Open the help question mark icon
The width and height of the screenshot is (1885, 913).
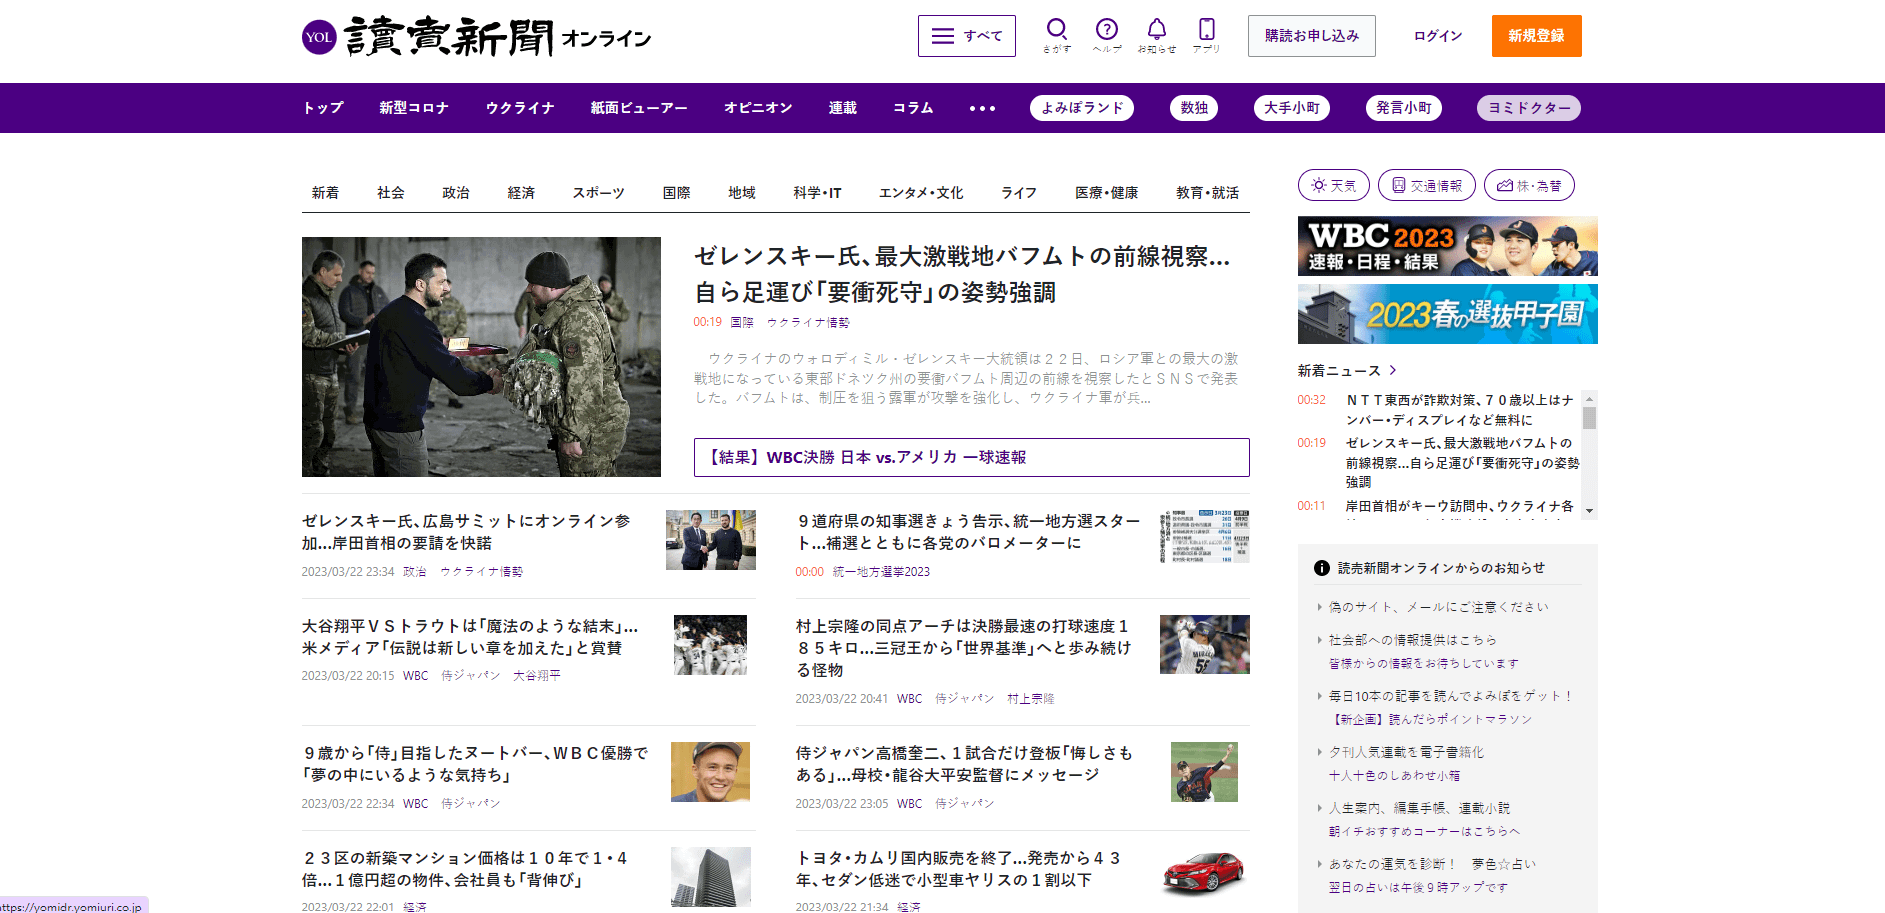click(1107, 35)
